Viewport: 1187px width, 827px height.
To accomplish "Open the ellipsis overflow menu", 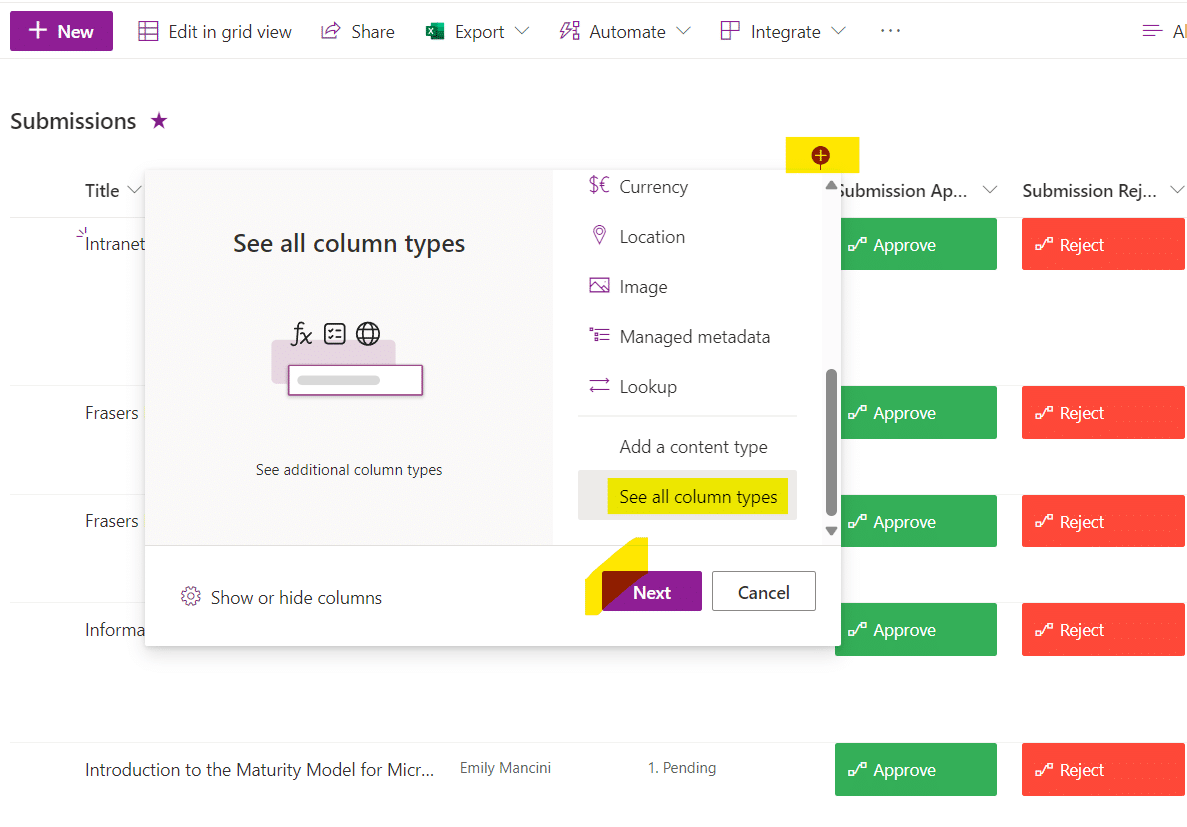I will (x=890, y=31).
